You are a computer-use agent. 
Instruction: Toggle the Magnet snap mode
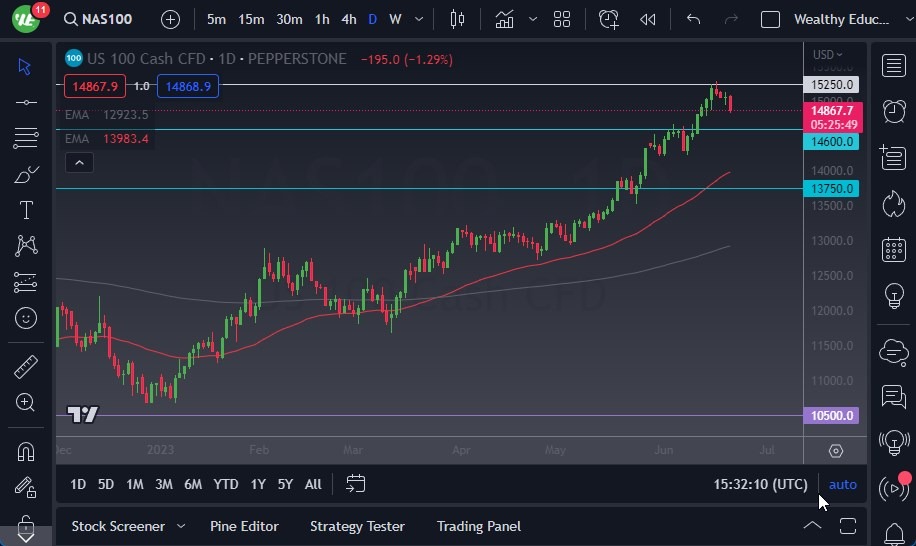click(x=26, y=451)
